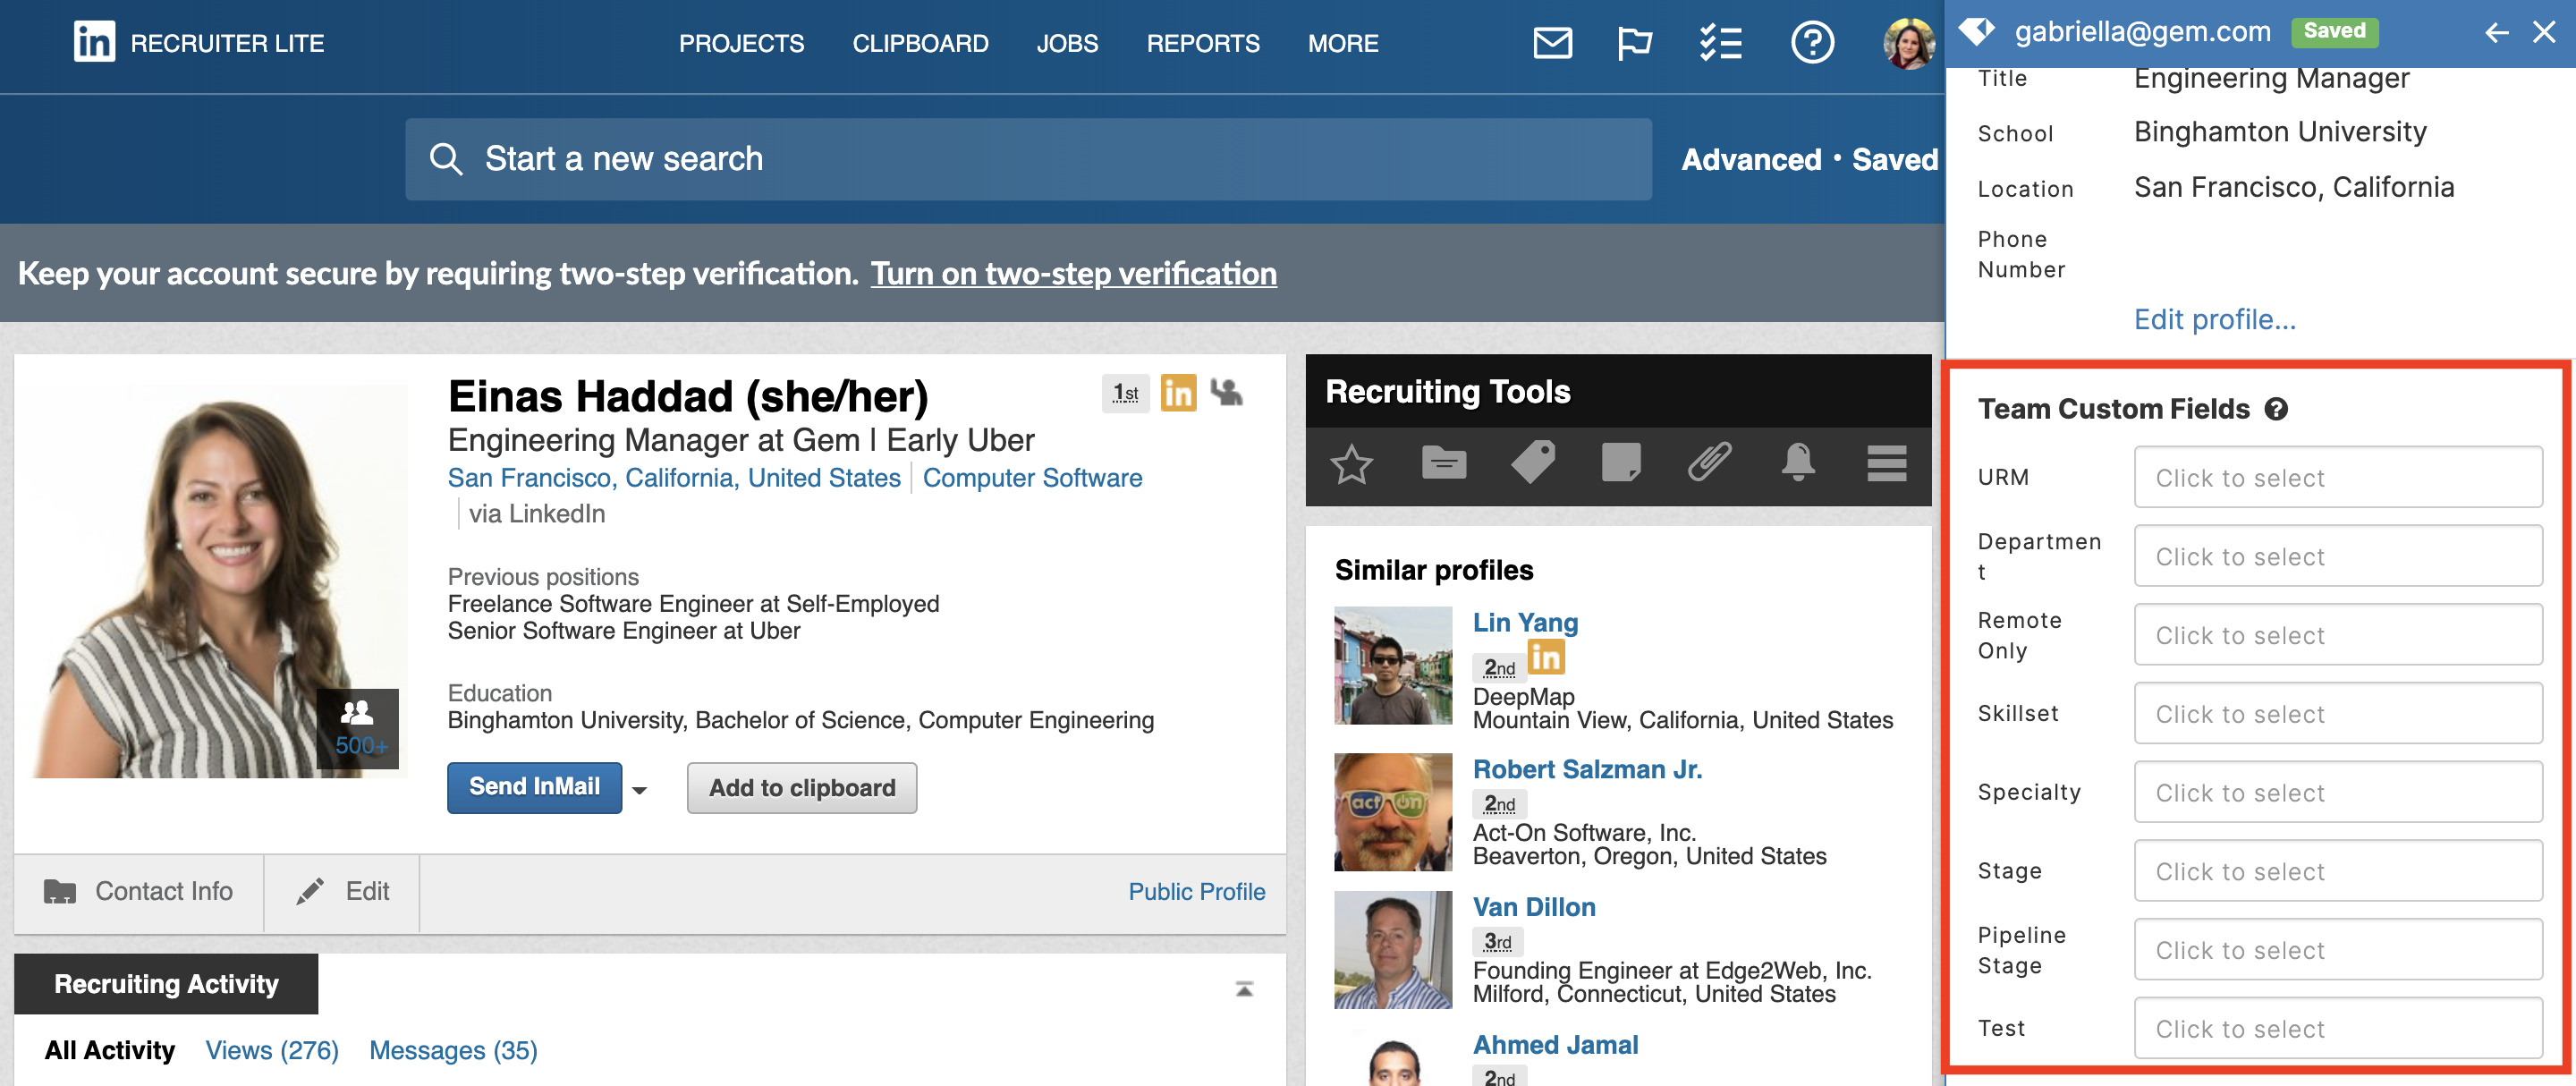Click Turn on two-step verification link
Image resolution: width=2576 pixels, height=1086 pixels.
tap(1073, 274)
